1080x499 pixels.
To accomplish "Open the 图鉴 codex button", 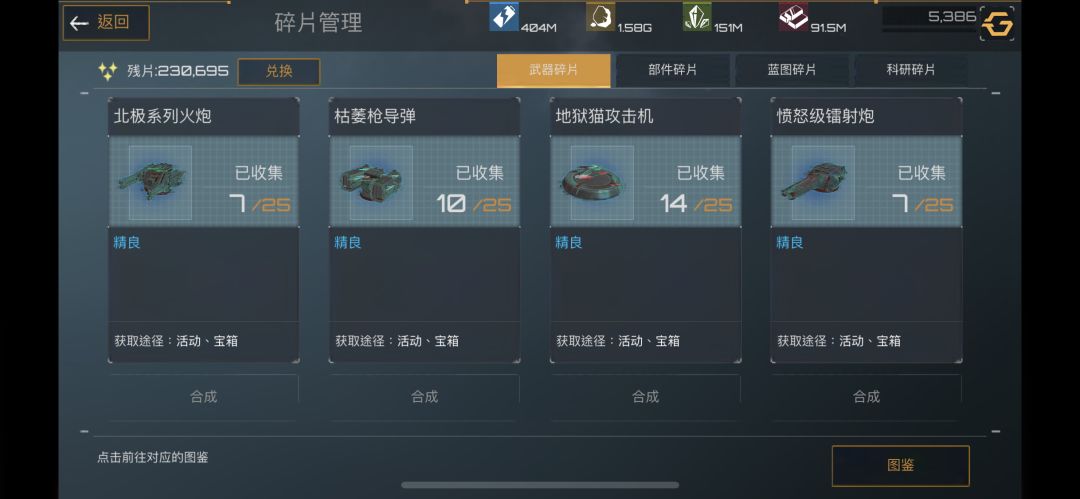I will [x=901, y=466].
